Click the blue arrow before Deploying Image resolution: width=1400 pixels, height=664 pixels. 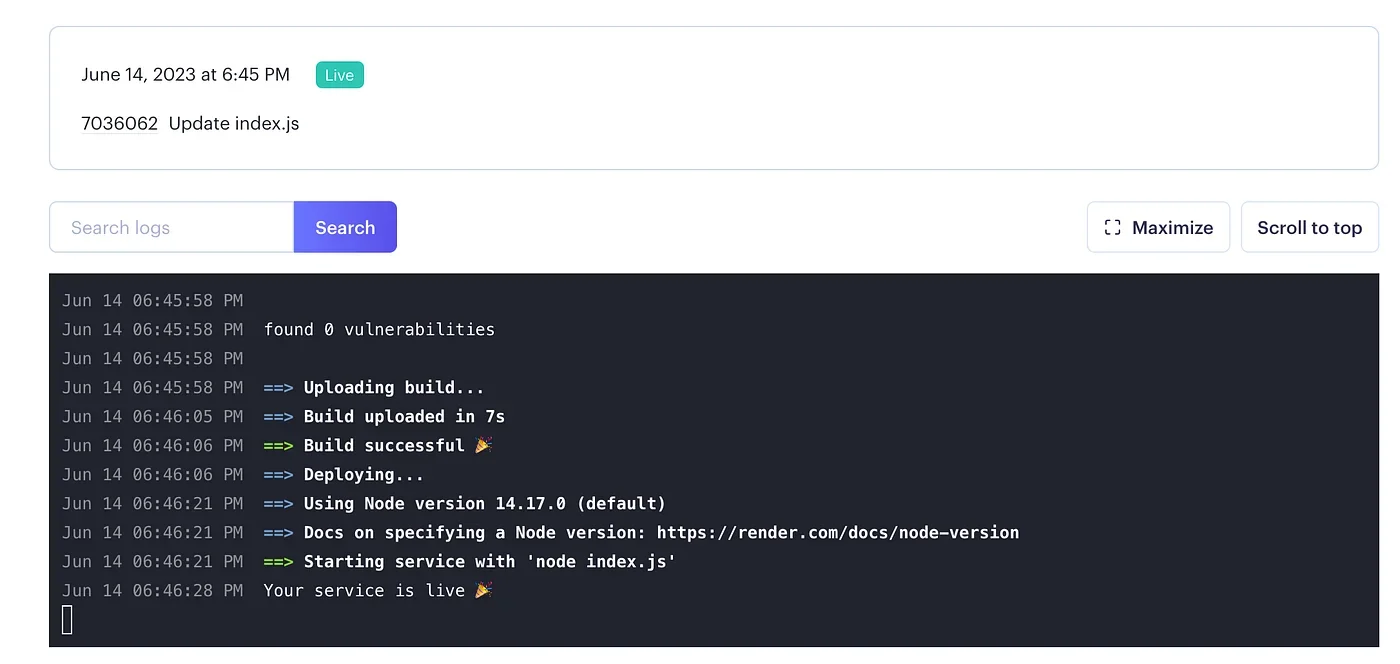pos(278,474)
